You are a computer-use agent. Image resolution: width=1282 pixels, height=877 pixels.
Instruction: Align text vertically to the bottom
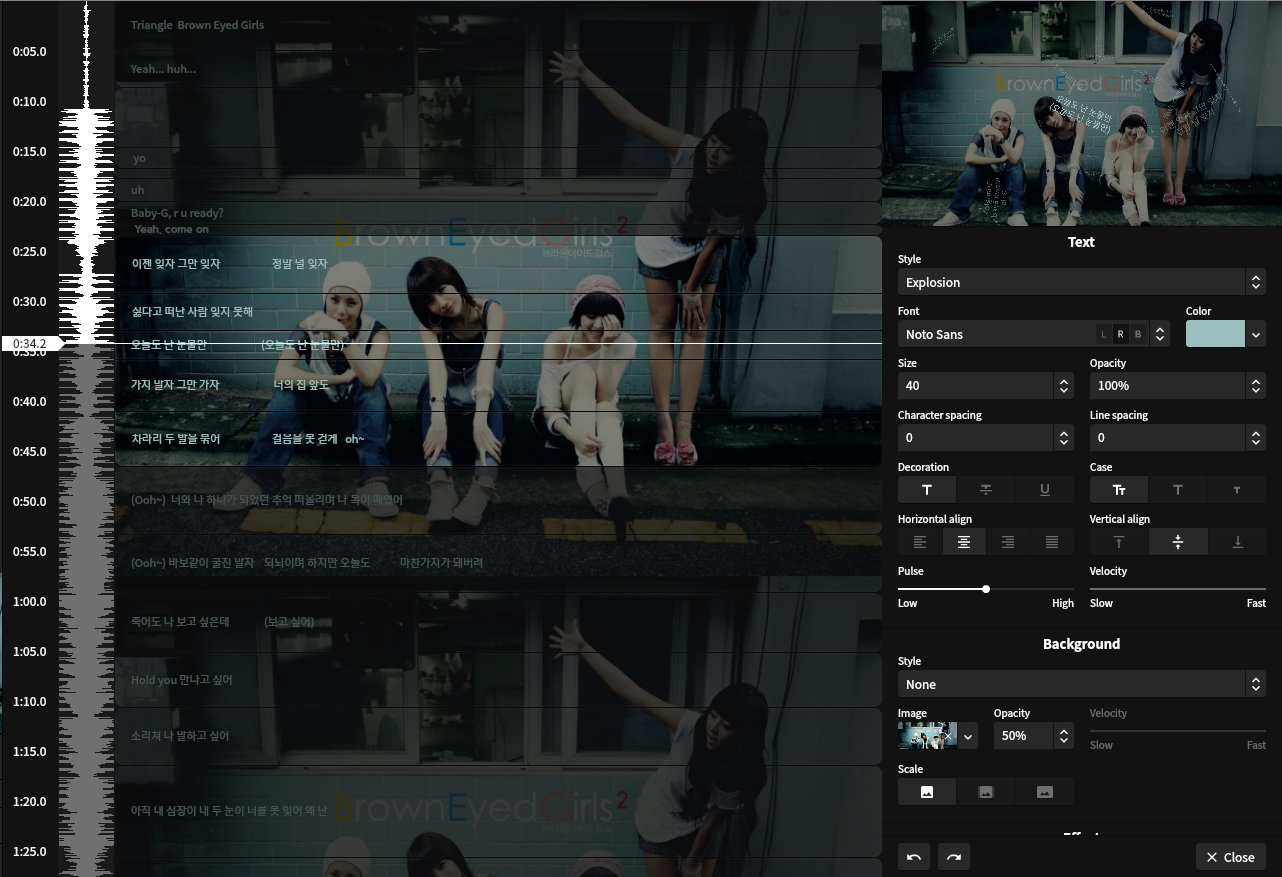pyautogui.click(x=1237, y=542)
